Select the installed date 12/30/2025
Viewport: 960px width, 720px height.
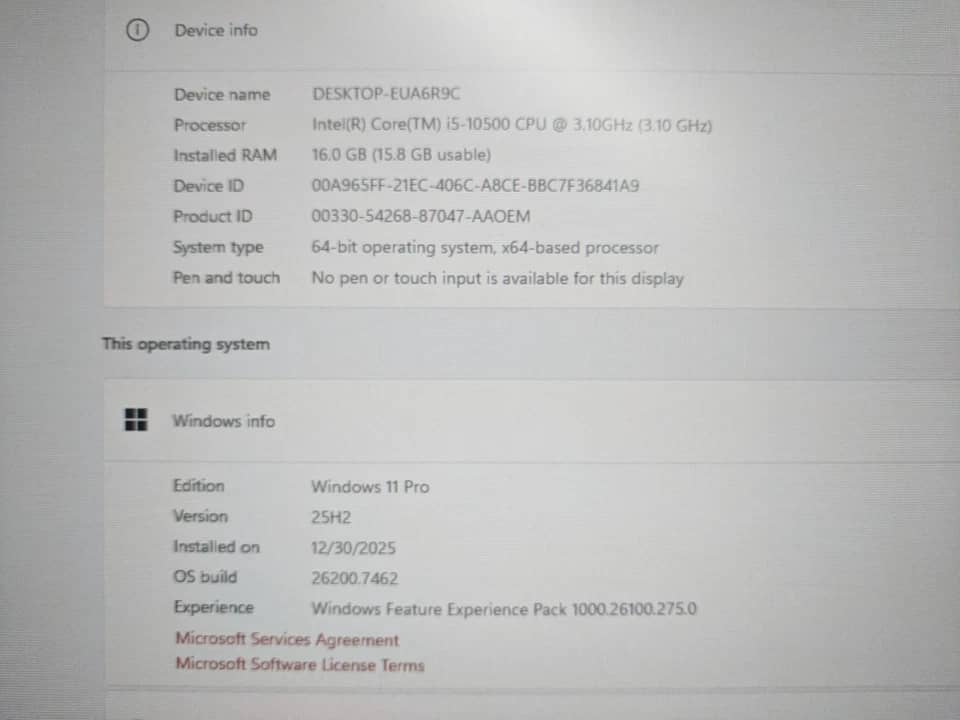coord(353,548)
